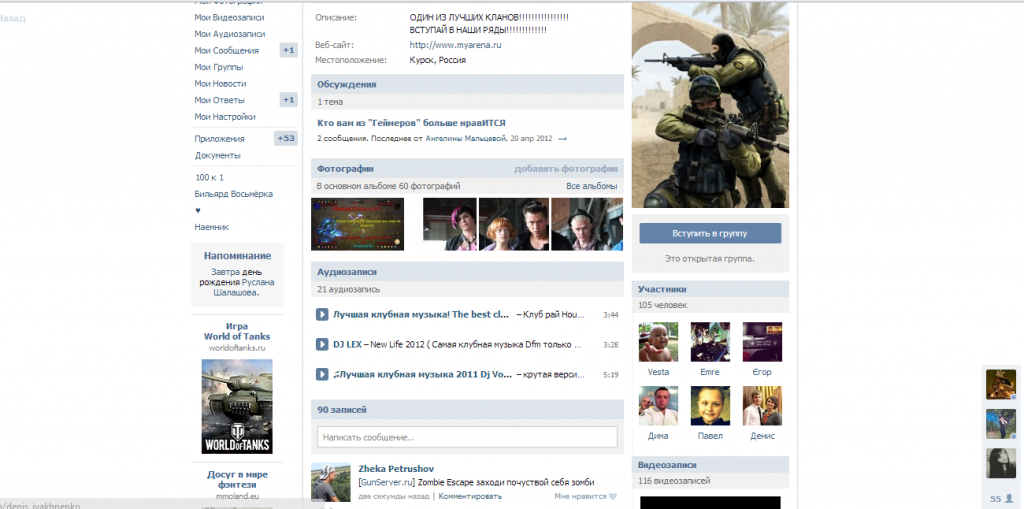Click the Написать сообщение text field
This screenshot has width=1024, height=509.
coord(467,437)
